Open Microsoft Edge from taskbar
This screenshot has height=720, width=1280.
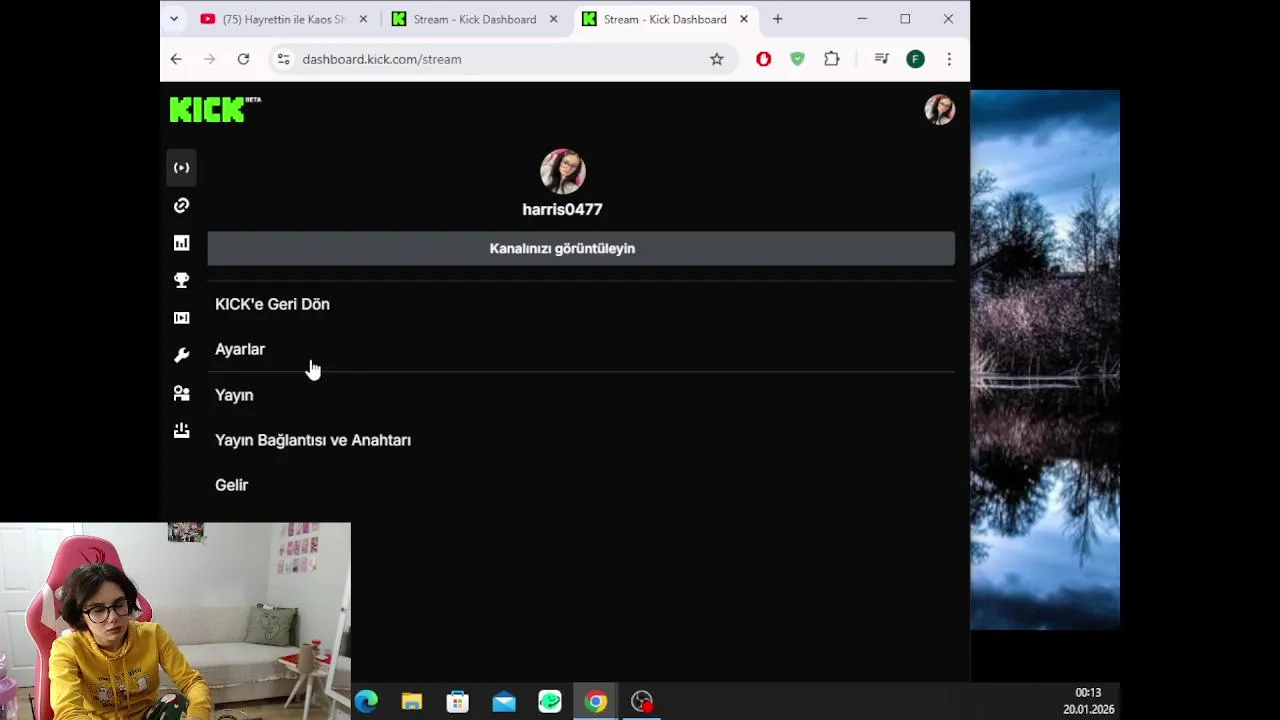(x=366, y=701)
